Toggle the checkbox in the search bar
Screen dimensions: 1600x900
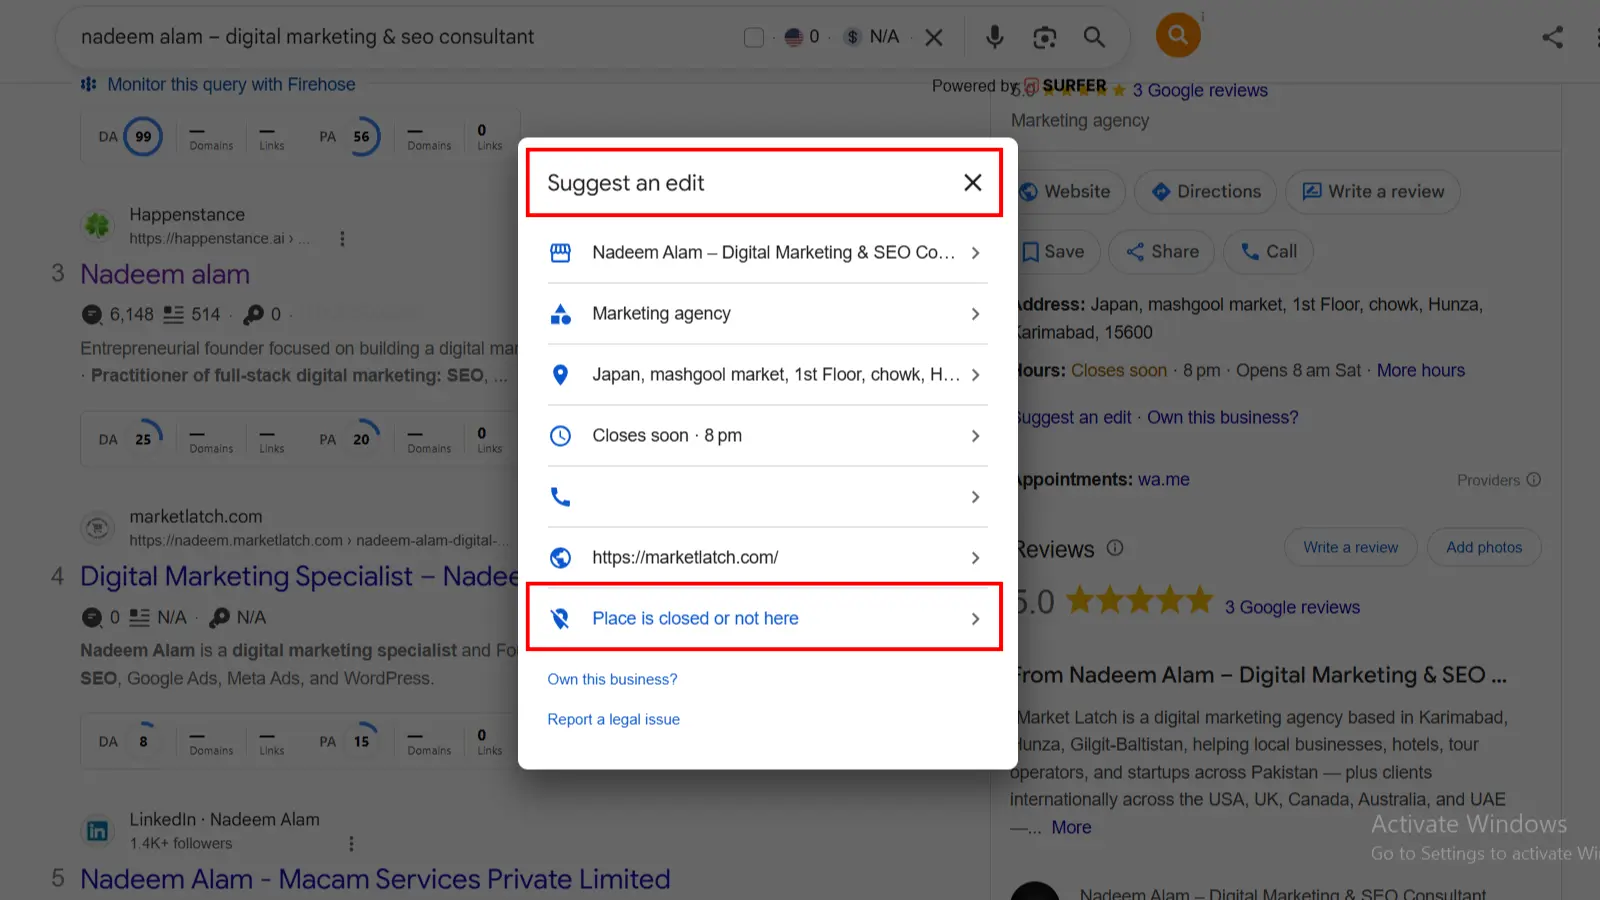754,37
